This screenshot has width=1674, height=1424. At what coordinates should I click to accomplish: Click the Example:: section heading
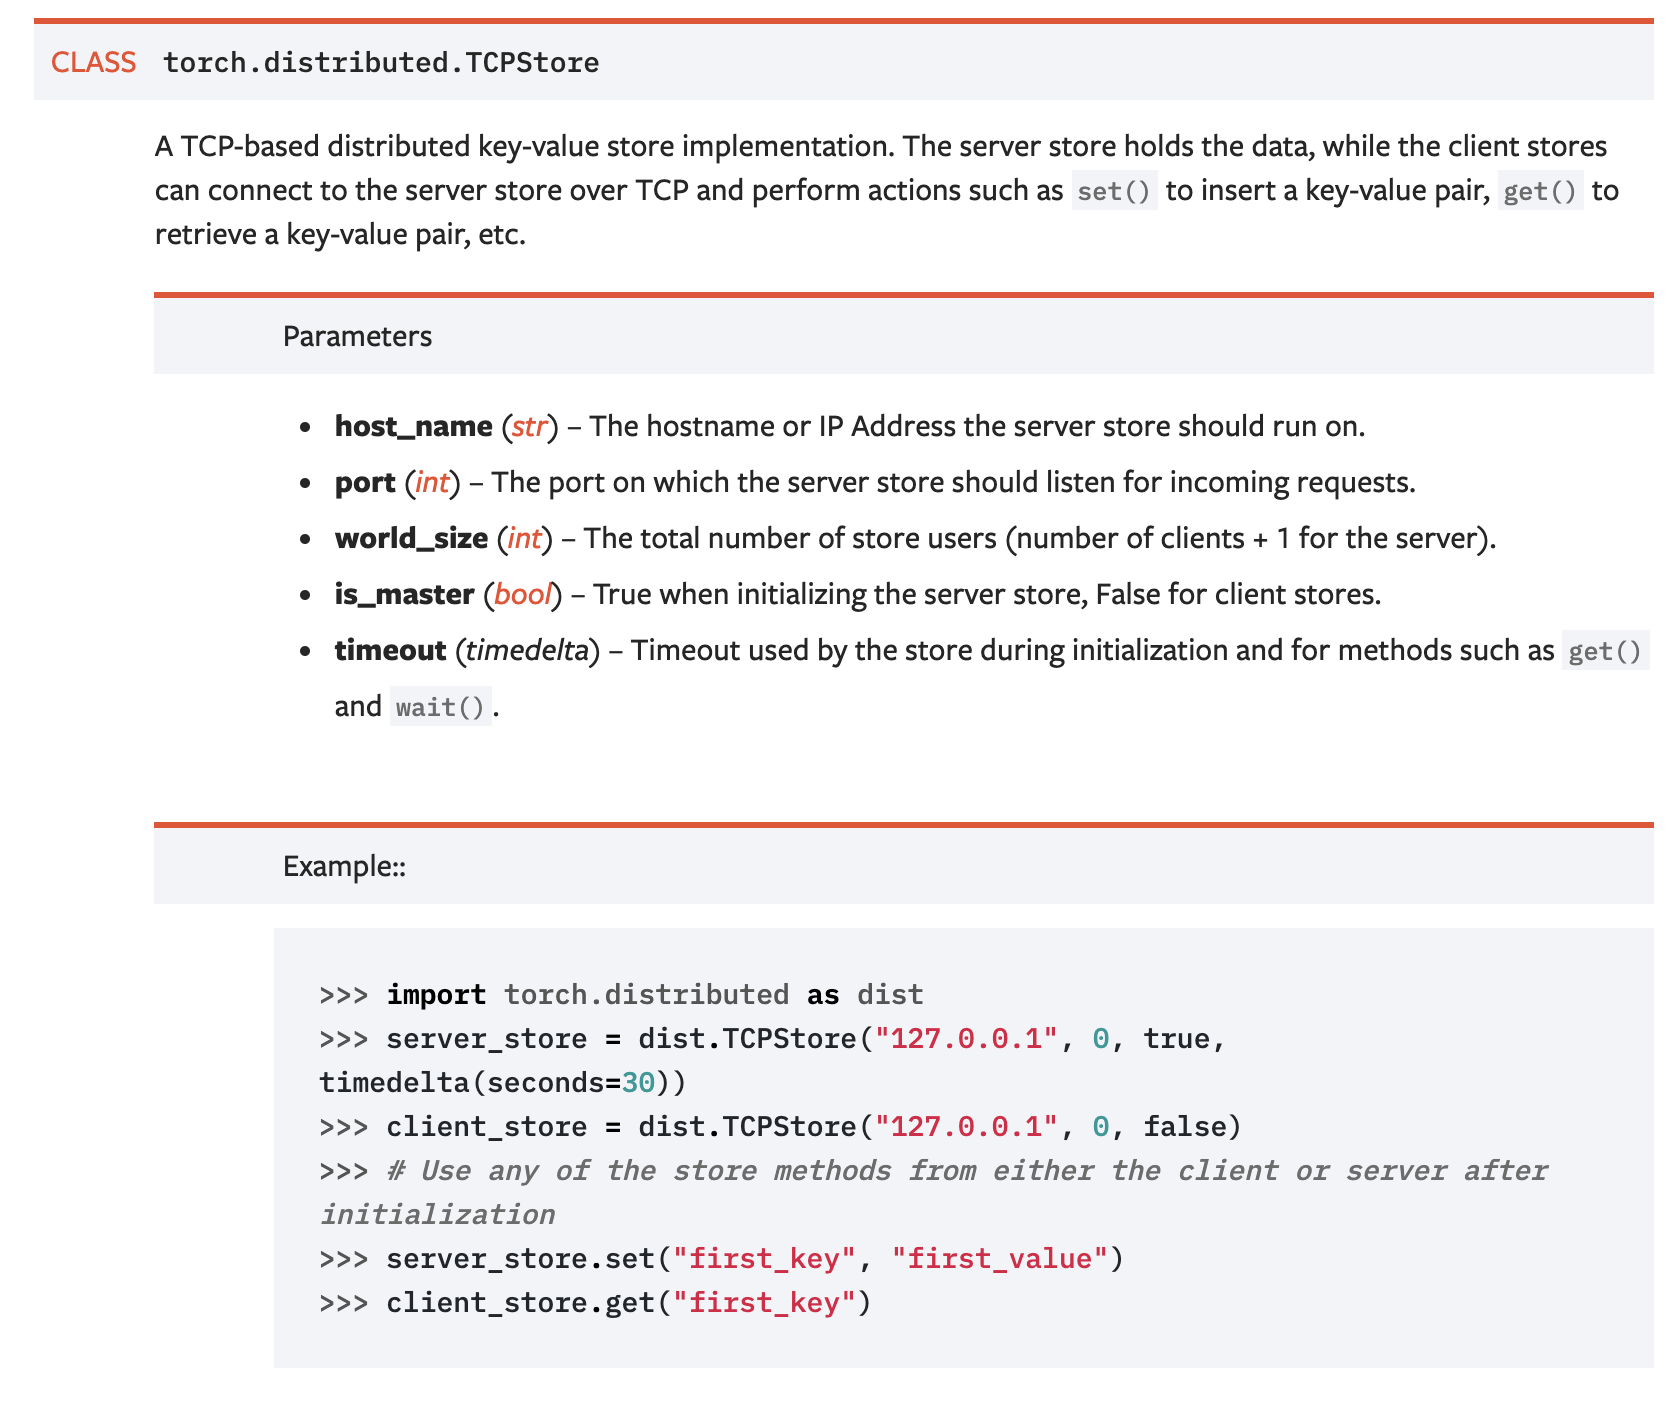click(x=344, y=866)
